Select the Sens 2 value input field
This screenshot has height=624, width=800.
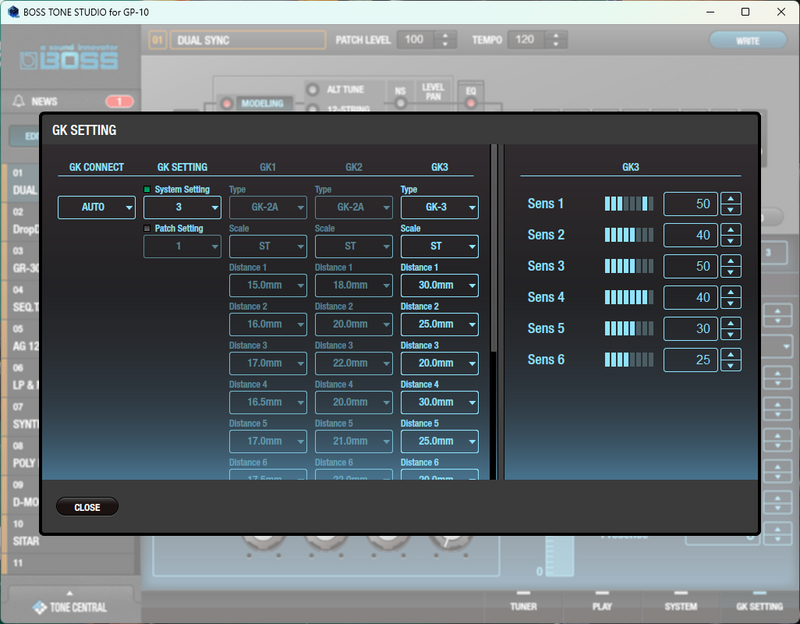690,235
